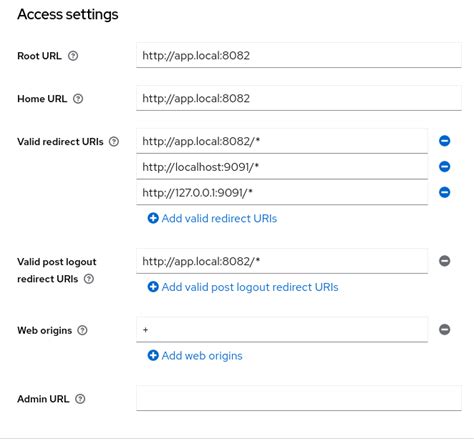Image resolution: width=474 pixels, height=446 pixels.
Task: Remove the http://app.local:8082/* redirect URI
Action: pyautogui.click(x=444, y=141)
